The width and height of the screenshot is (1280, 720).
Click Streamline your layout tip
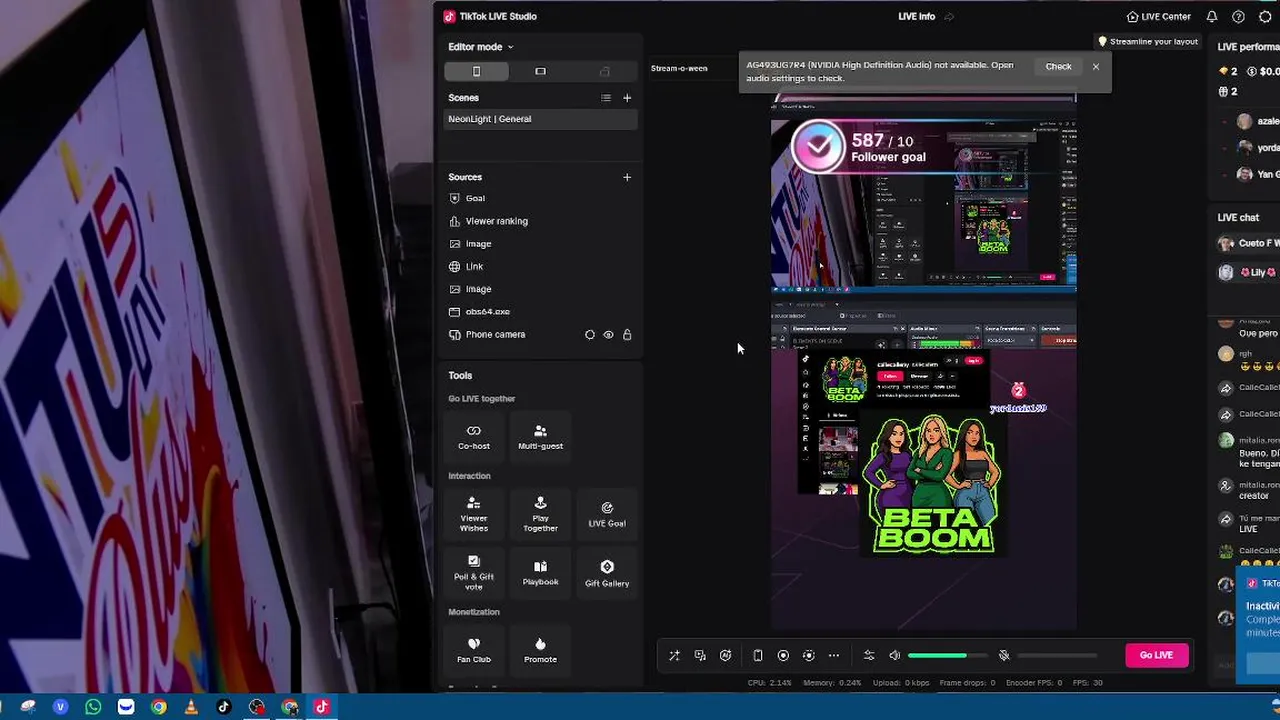pyautogui.click(x=1148, y=42)
